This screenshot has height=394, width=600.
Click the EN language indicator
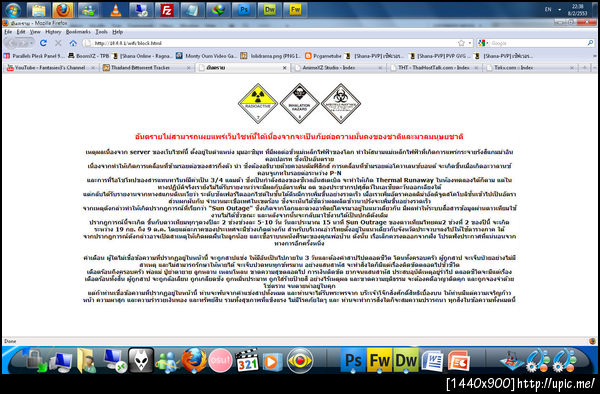(548, 9)
